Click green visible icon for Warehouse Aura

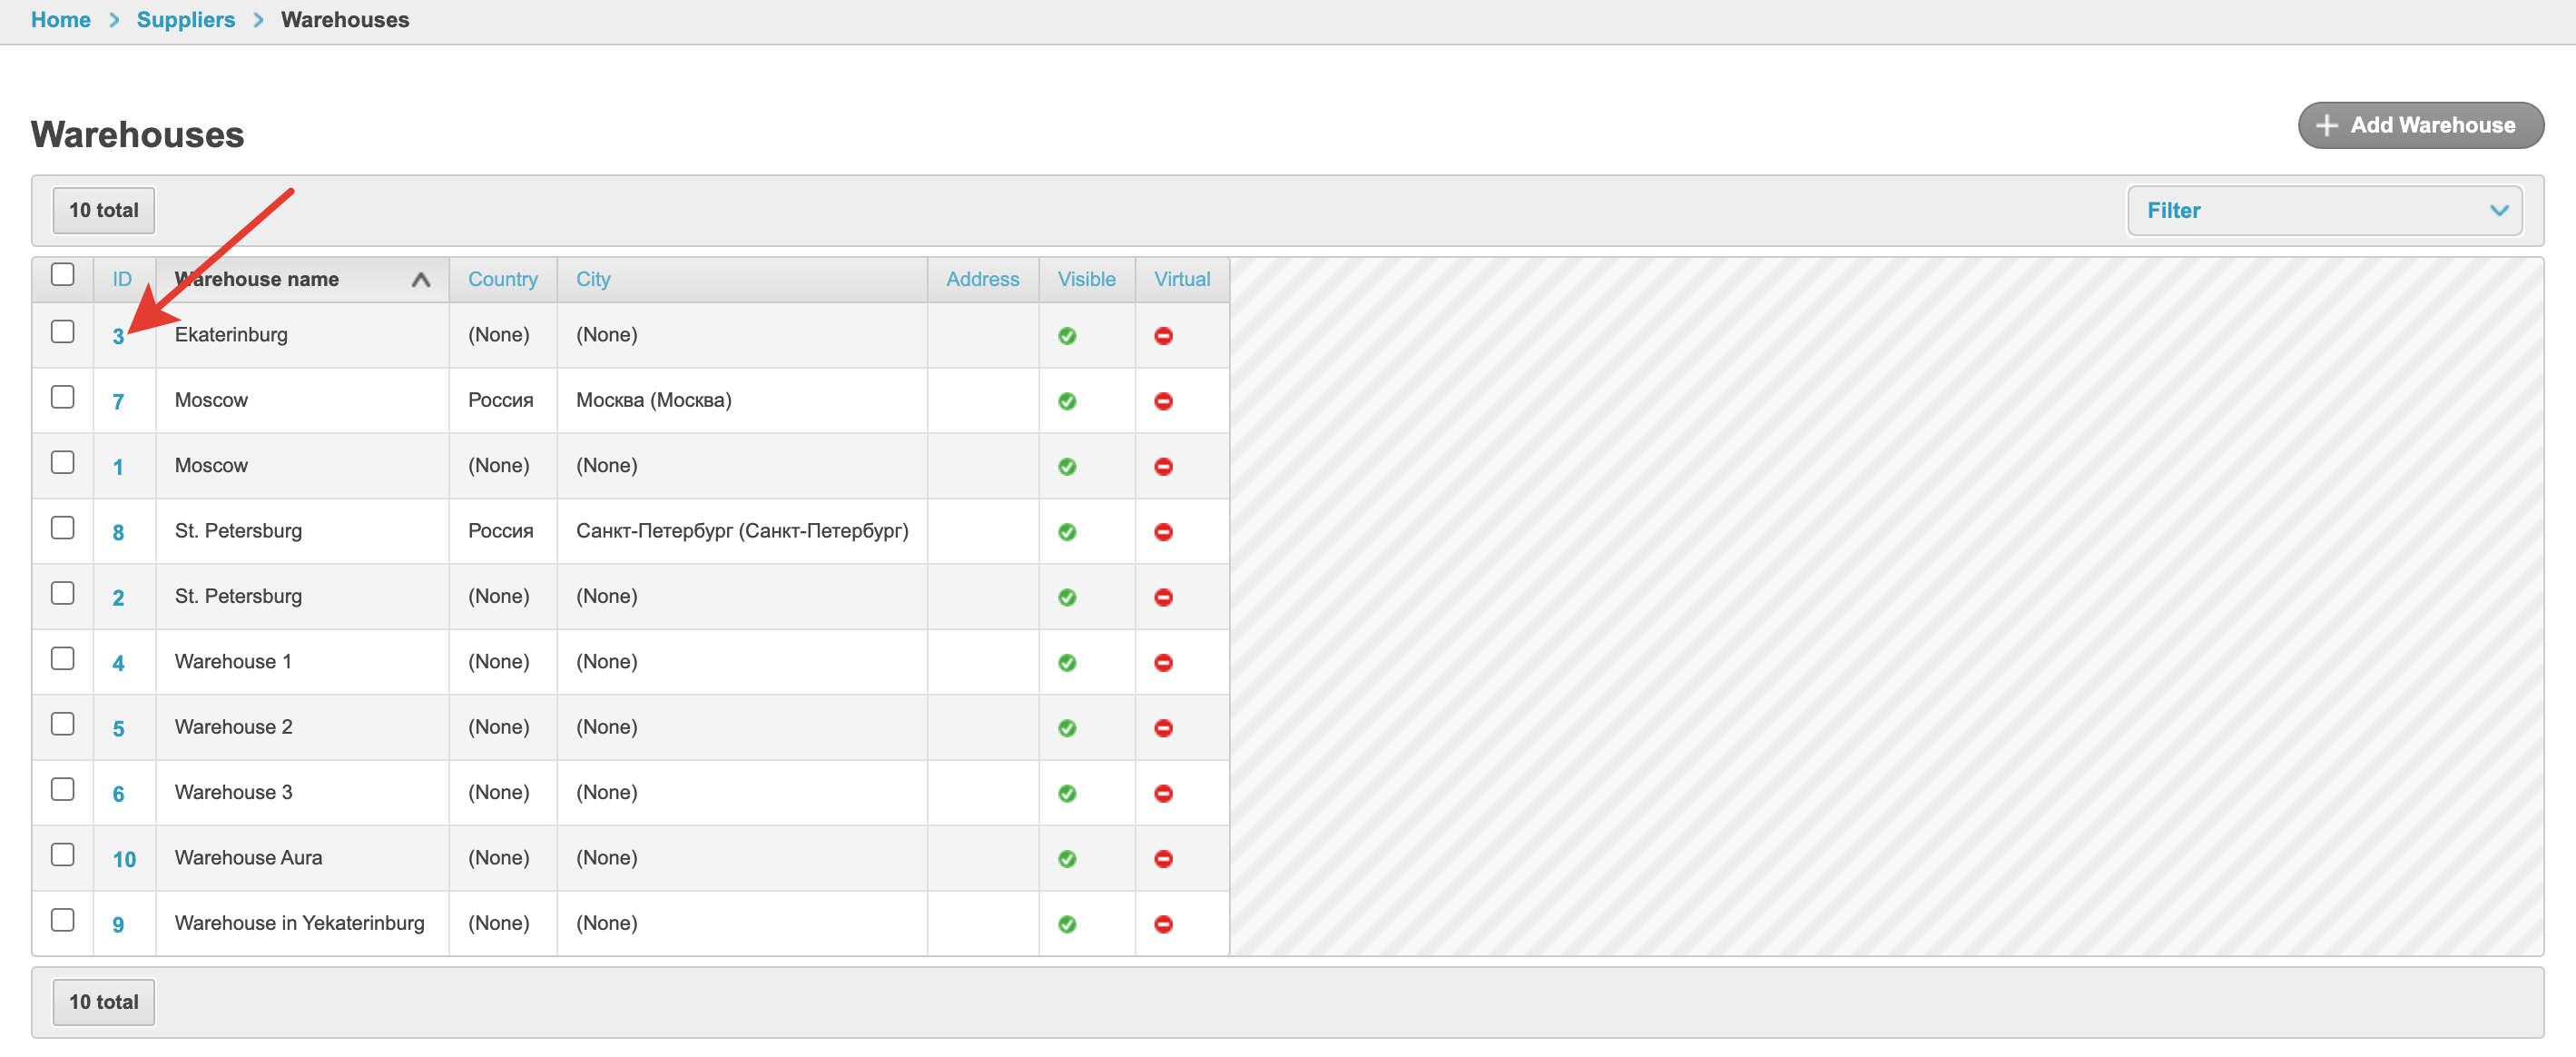click(x=1067, y=859)
